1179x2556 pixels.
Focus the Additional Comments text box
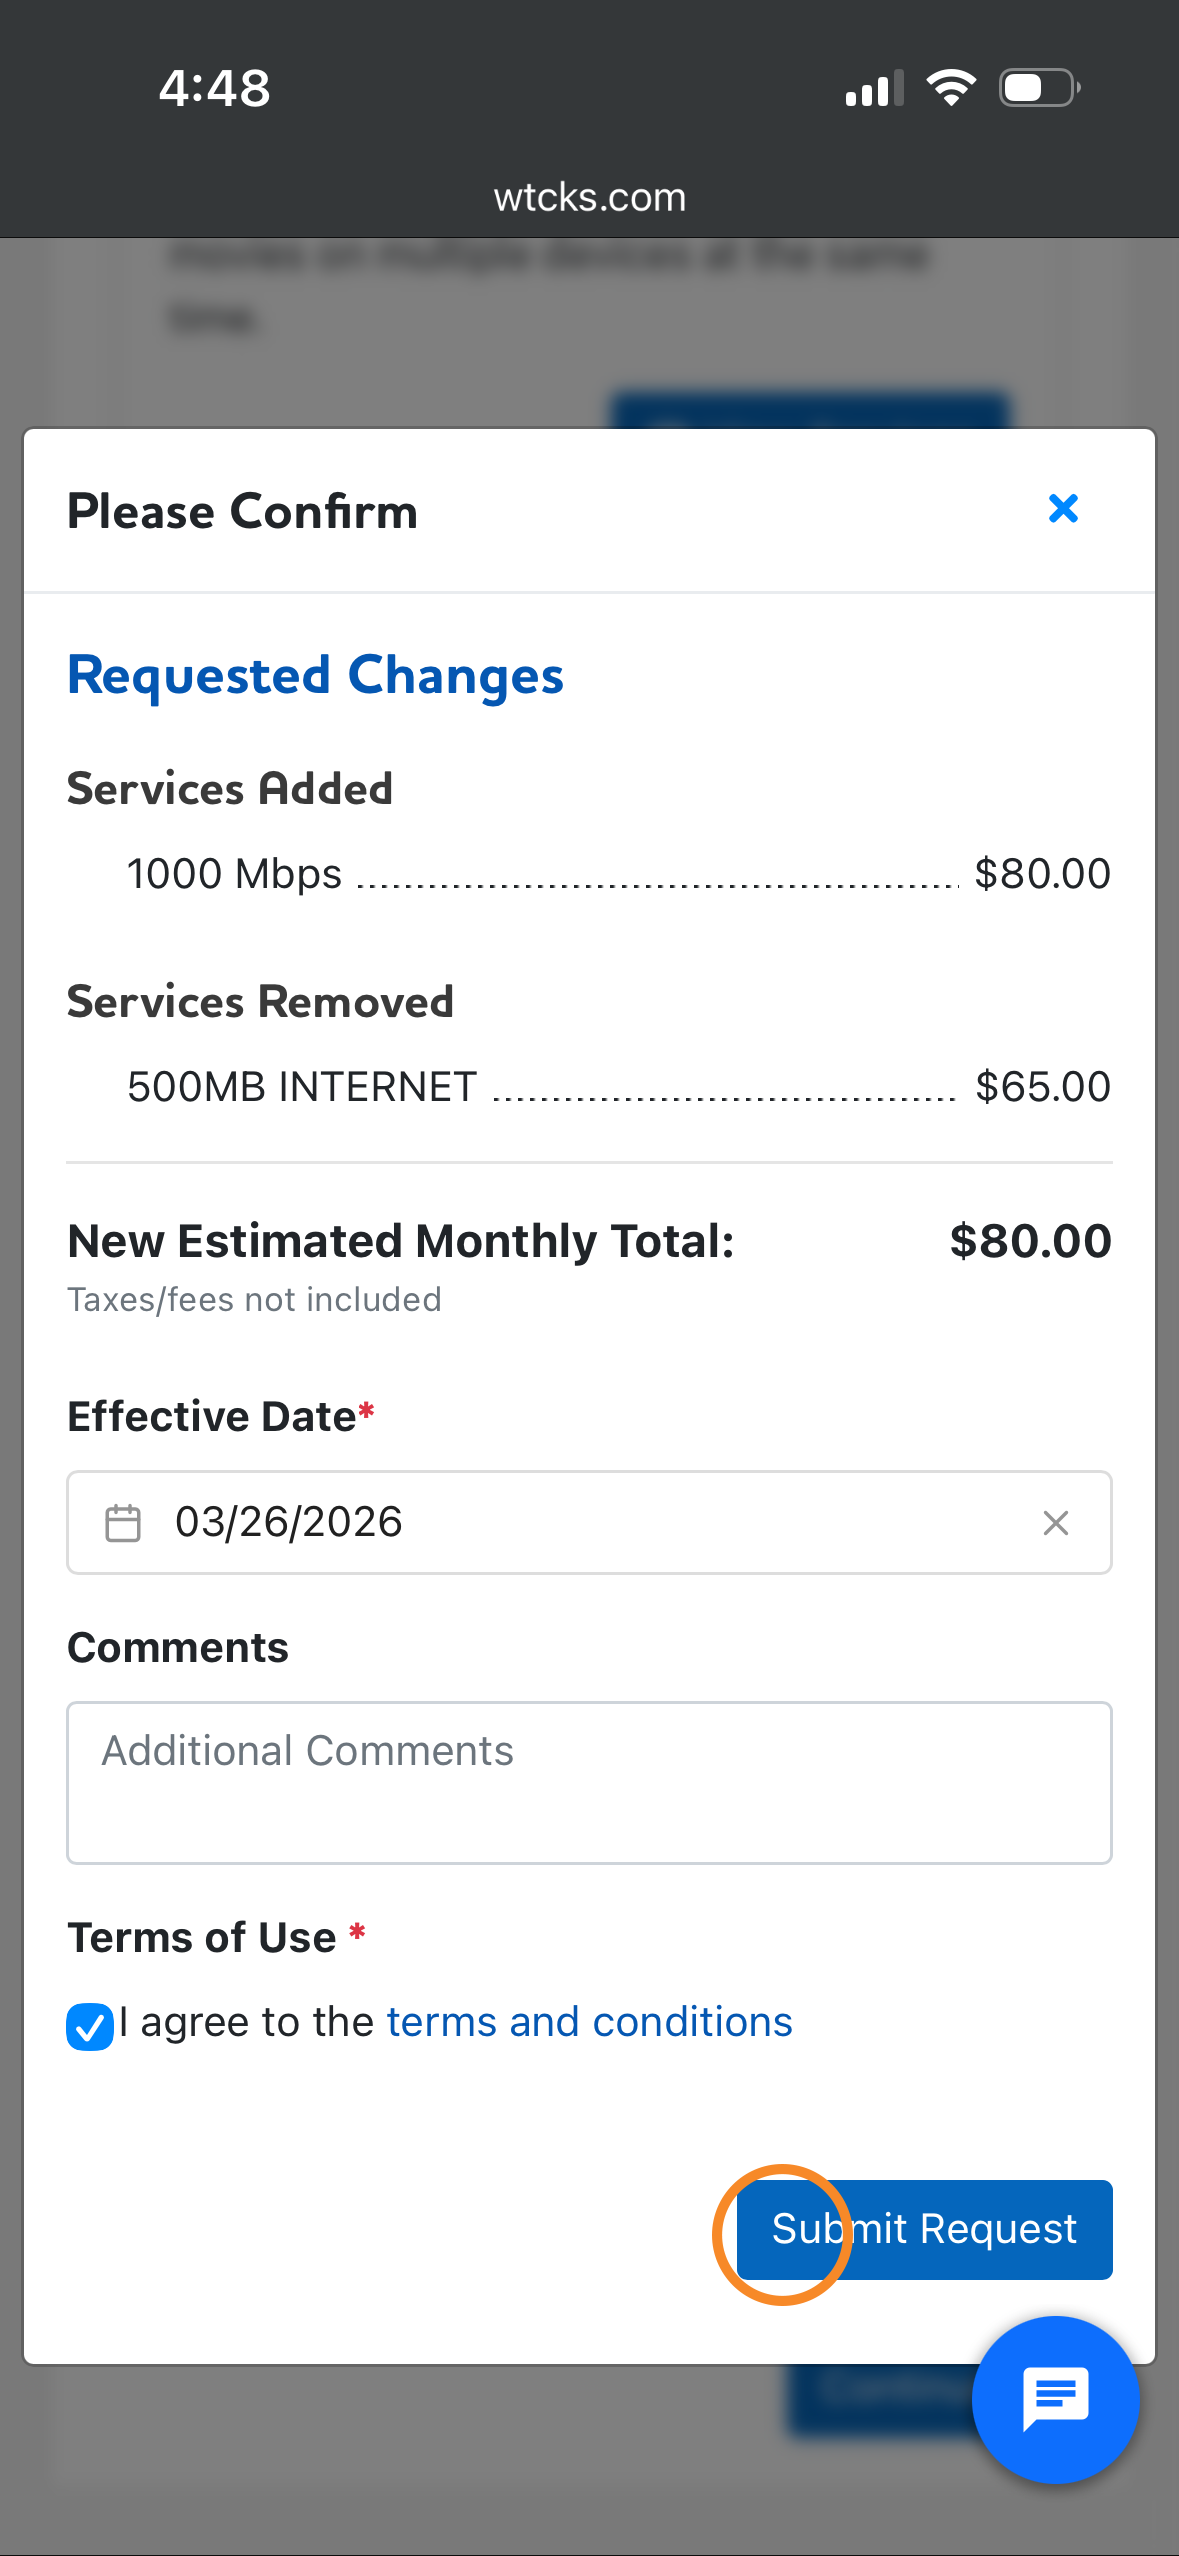(x=589, y=1782)
